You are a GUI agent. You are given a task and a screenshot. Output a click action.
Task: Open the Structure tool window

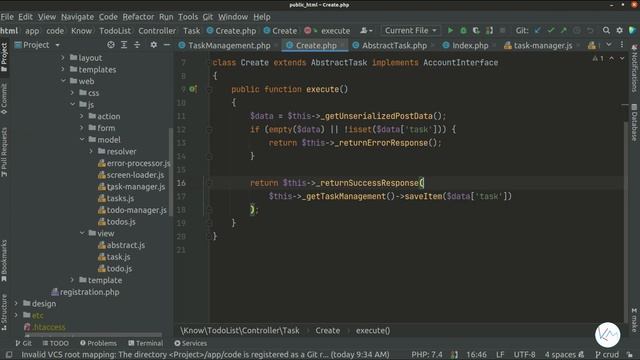[4, 312]
